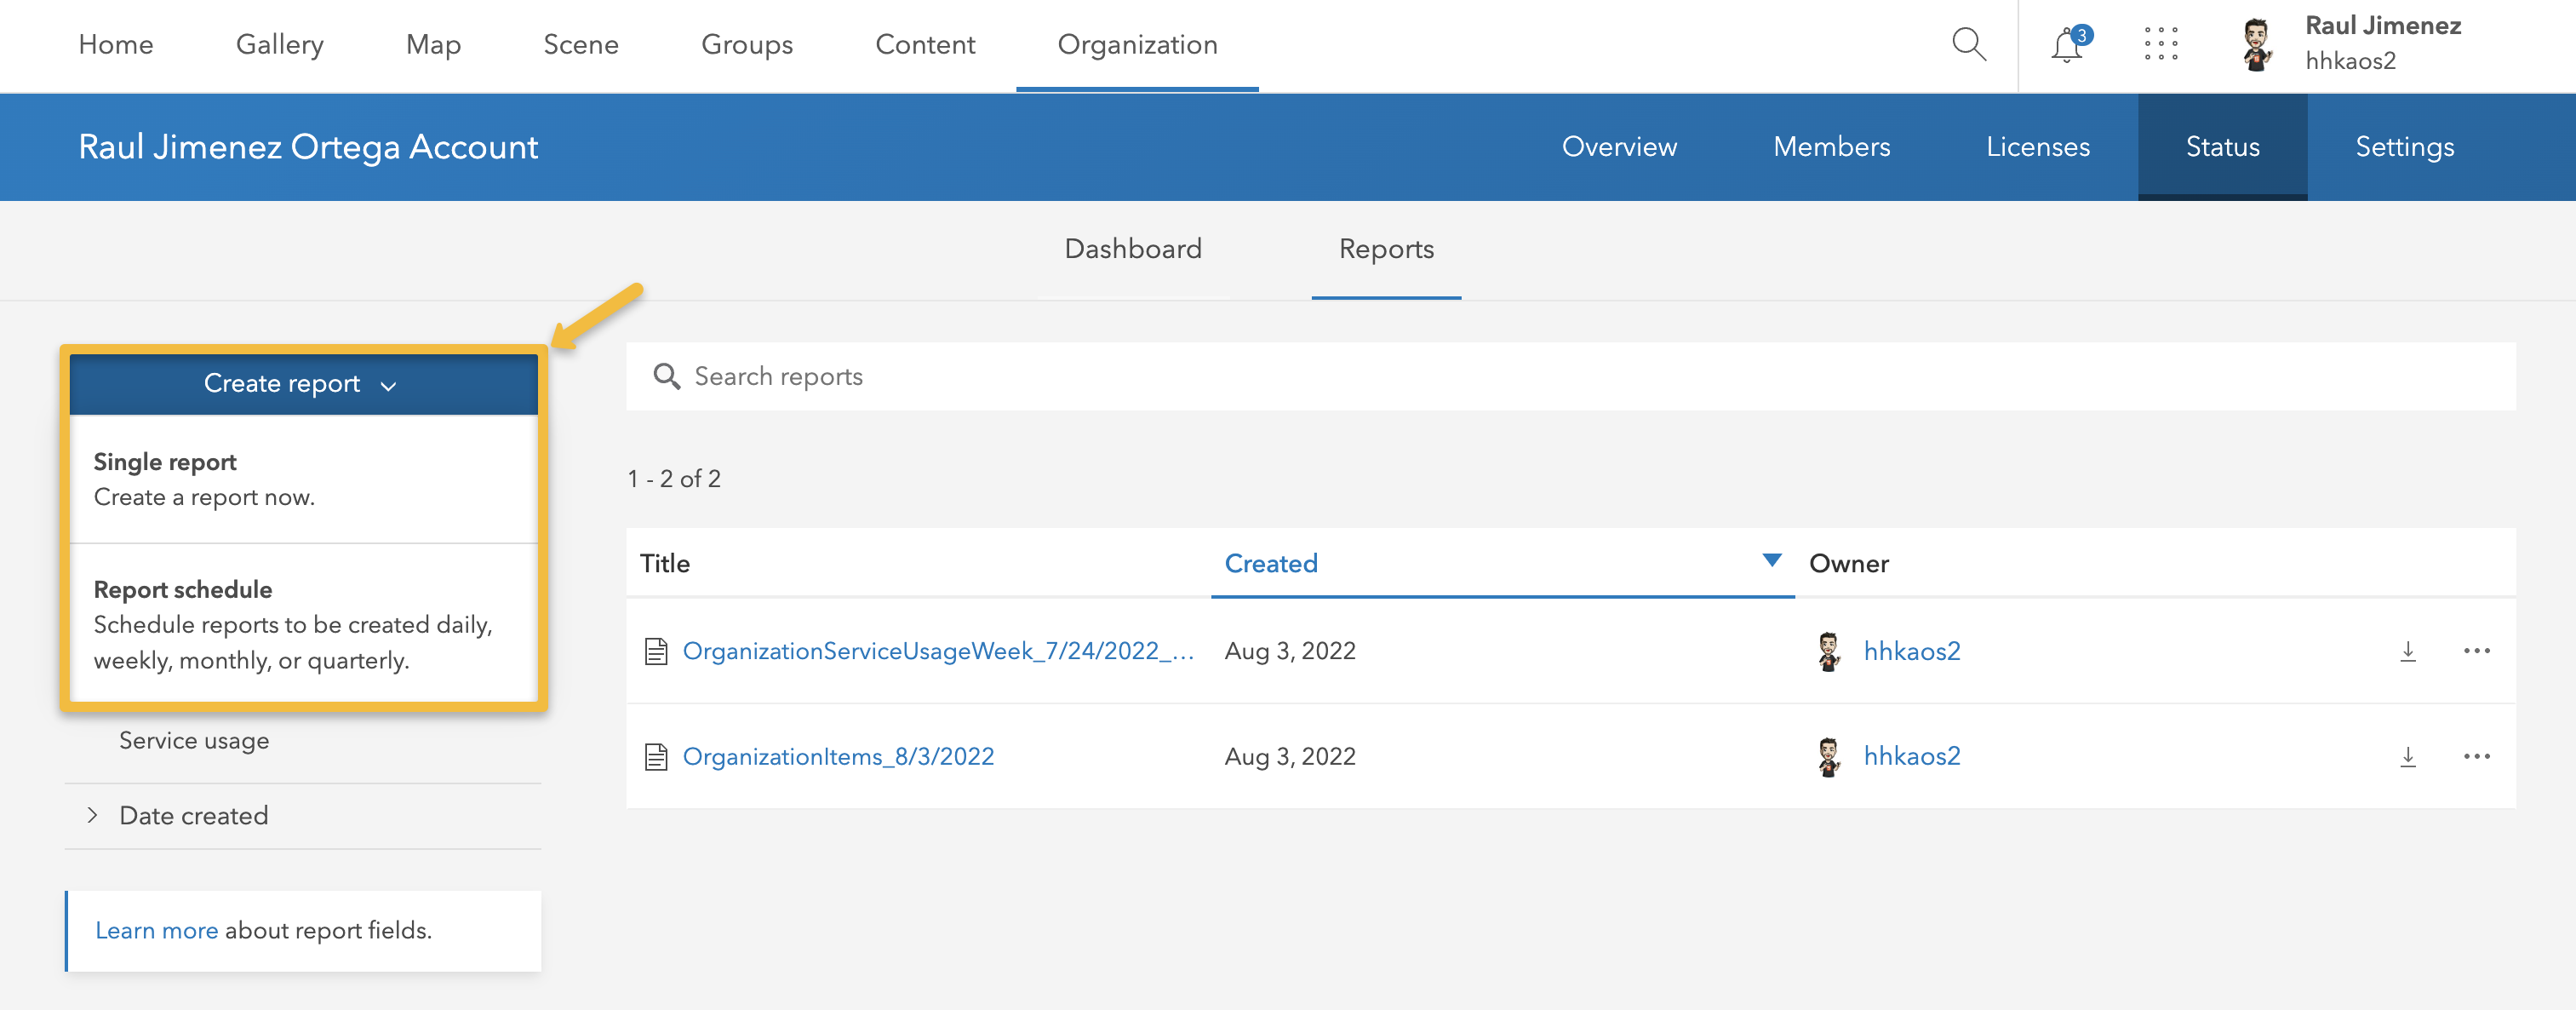The height and width of the screenshot is (1010, 2576).
Task: Open the OrganizationItems_8/3/2022 report link
Action: pos(839,757)
